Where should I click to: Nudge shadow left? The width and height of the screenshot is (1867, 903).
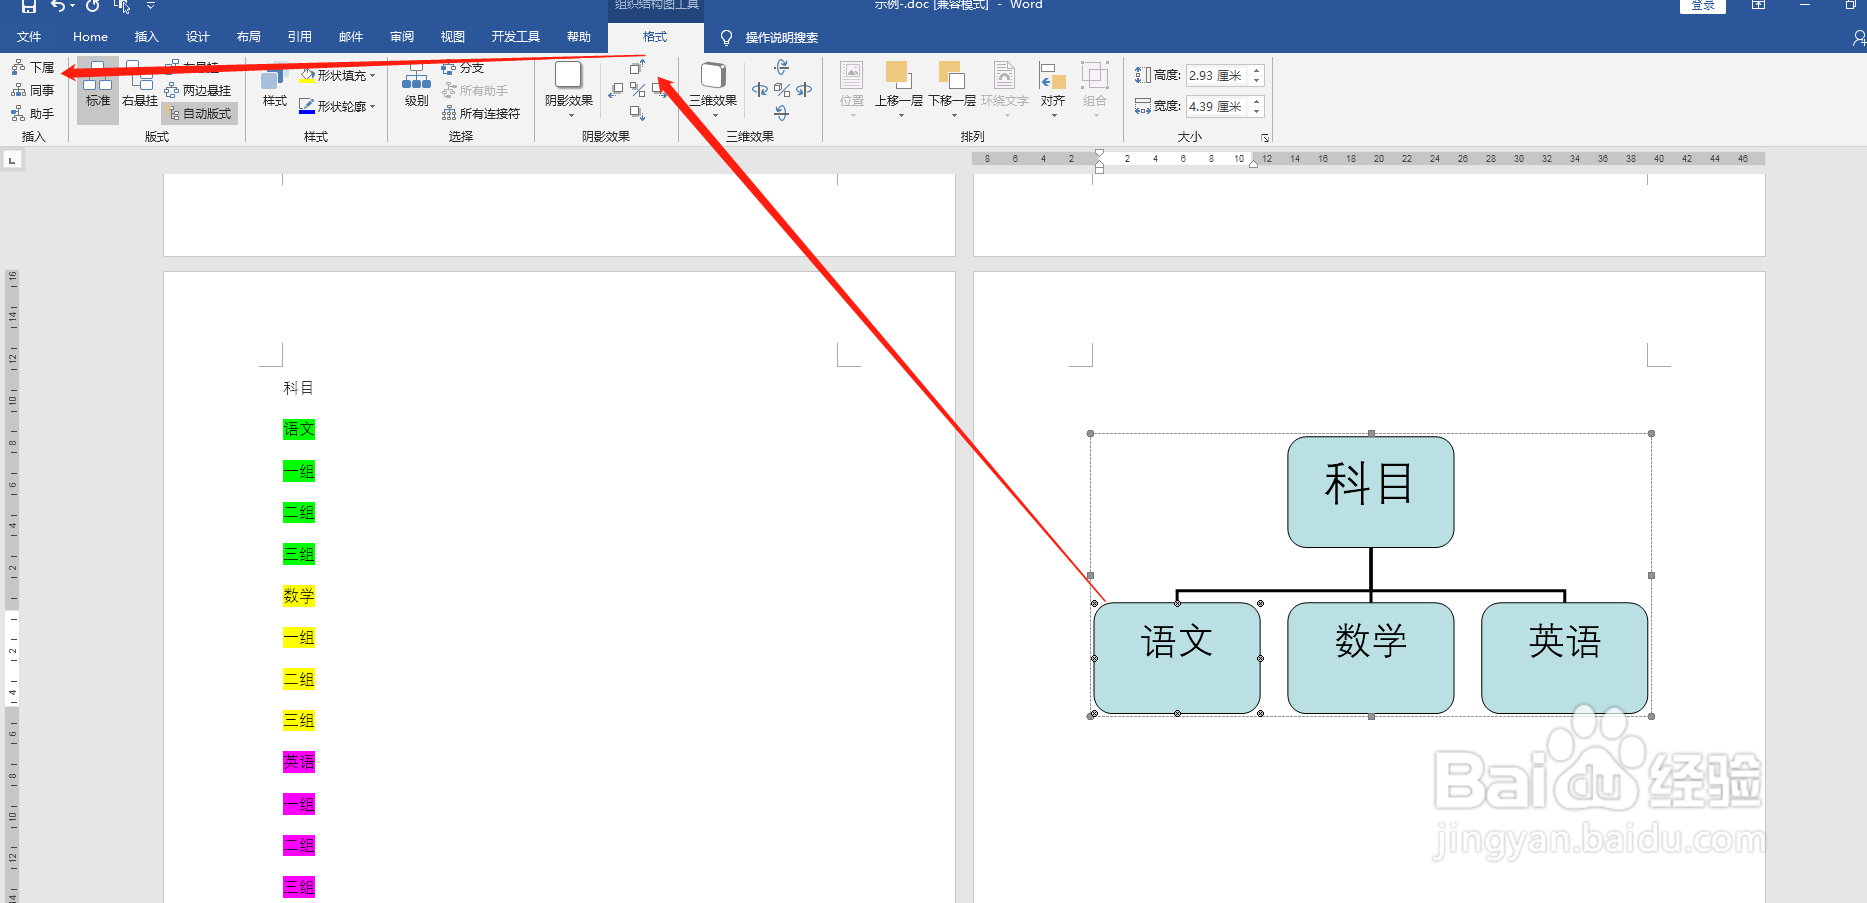coord(616,90)
